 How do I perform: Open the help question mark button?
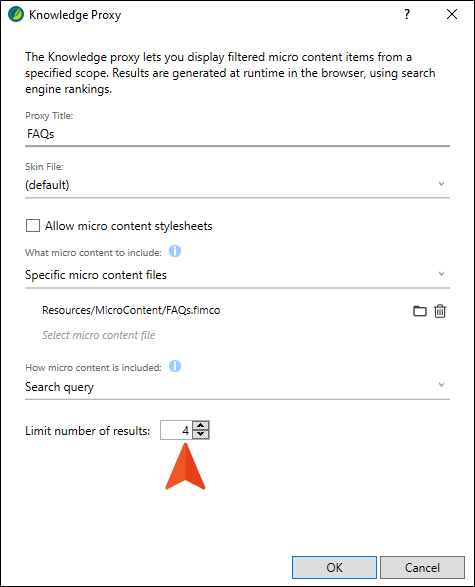[x=407, y=14]
